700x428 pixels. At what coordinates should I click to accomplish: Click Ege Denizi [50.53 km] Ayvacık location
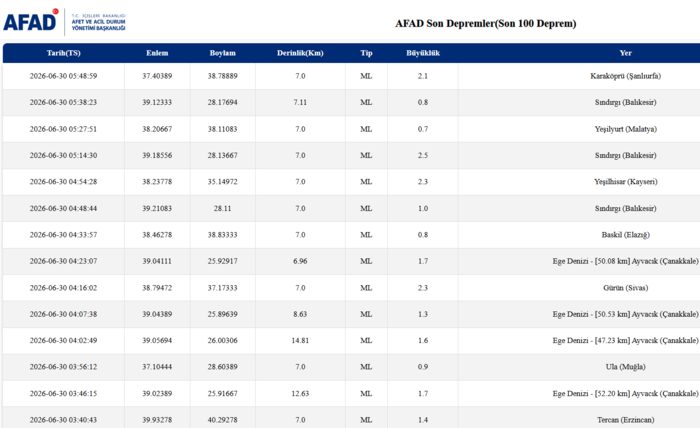[x=625, y=314]
